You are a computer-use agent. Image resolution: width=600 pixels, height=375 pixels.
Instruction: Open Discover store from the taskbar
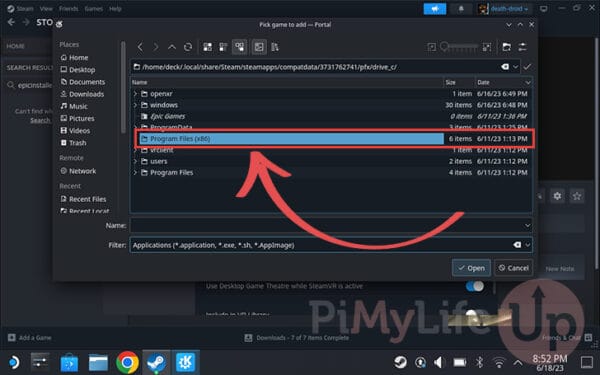coord(69,362)
